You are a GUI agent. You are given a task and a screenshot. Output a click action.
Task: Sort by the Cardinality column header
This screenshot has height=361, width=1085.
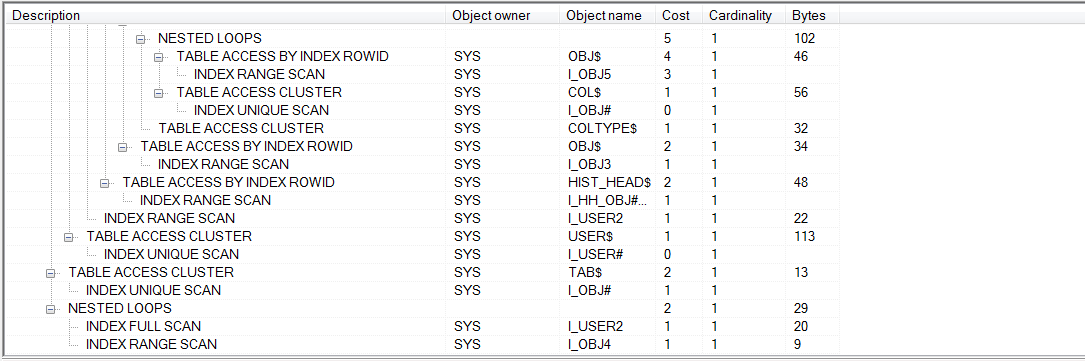744,15
